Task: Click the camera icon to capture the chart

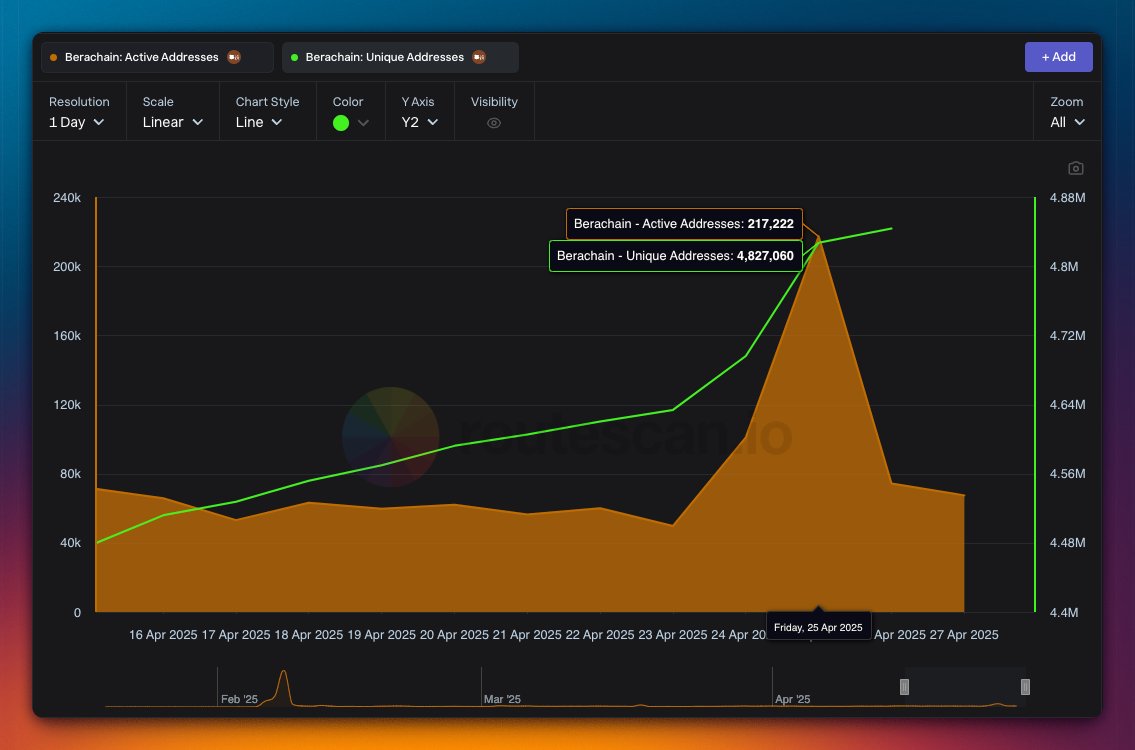Action: (x=1075, y=168)
